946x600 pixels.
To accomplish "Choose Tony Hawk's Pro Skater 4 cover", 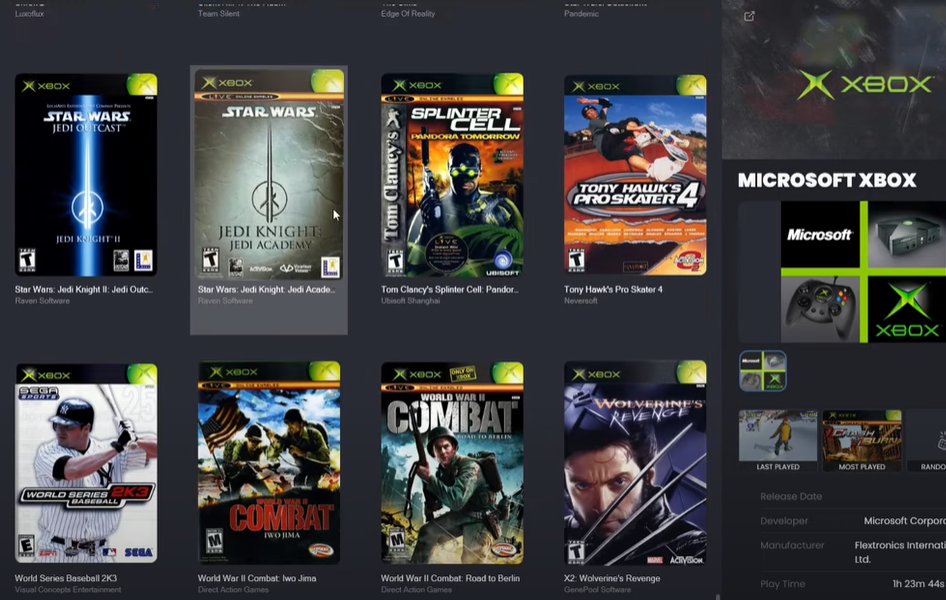I will [635, 175].
